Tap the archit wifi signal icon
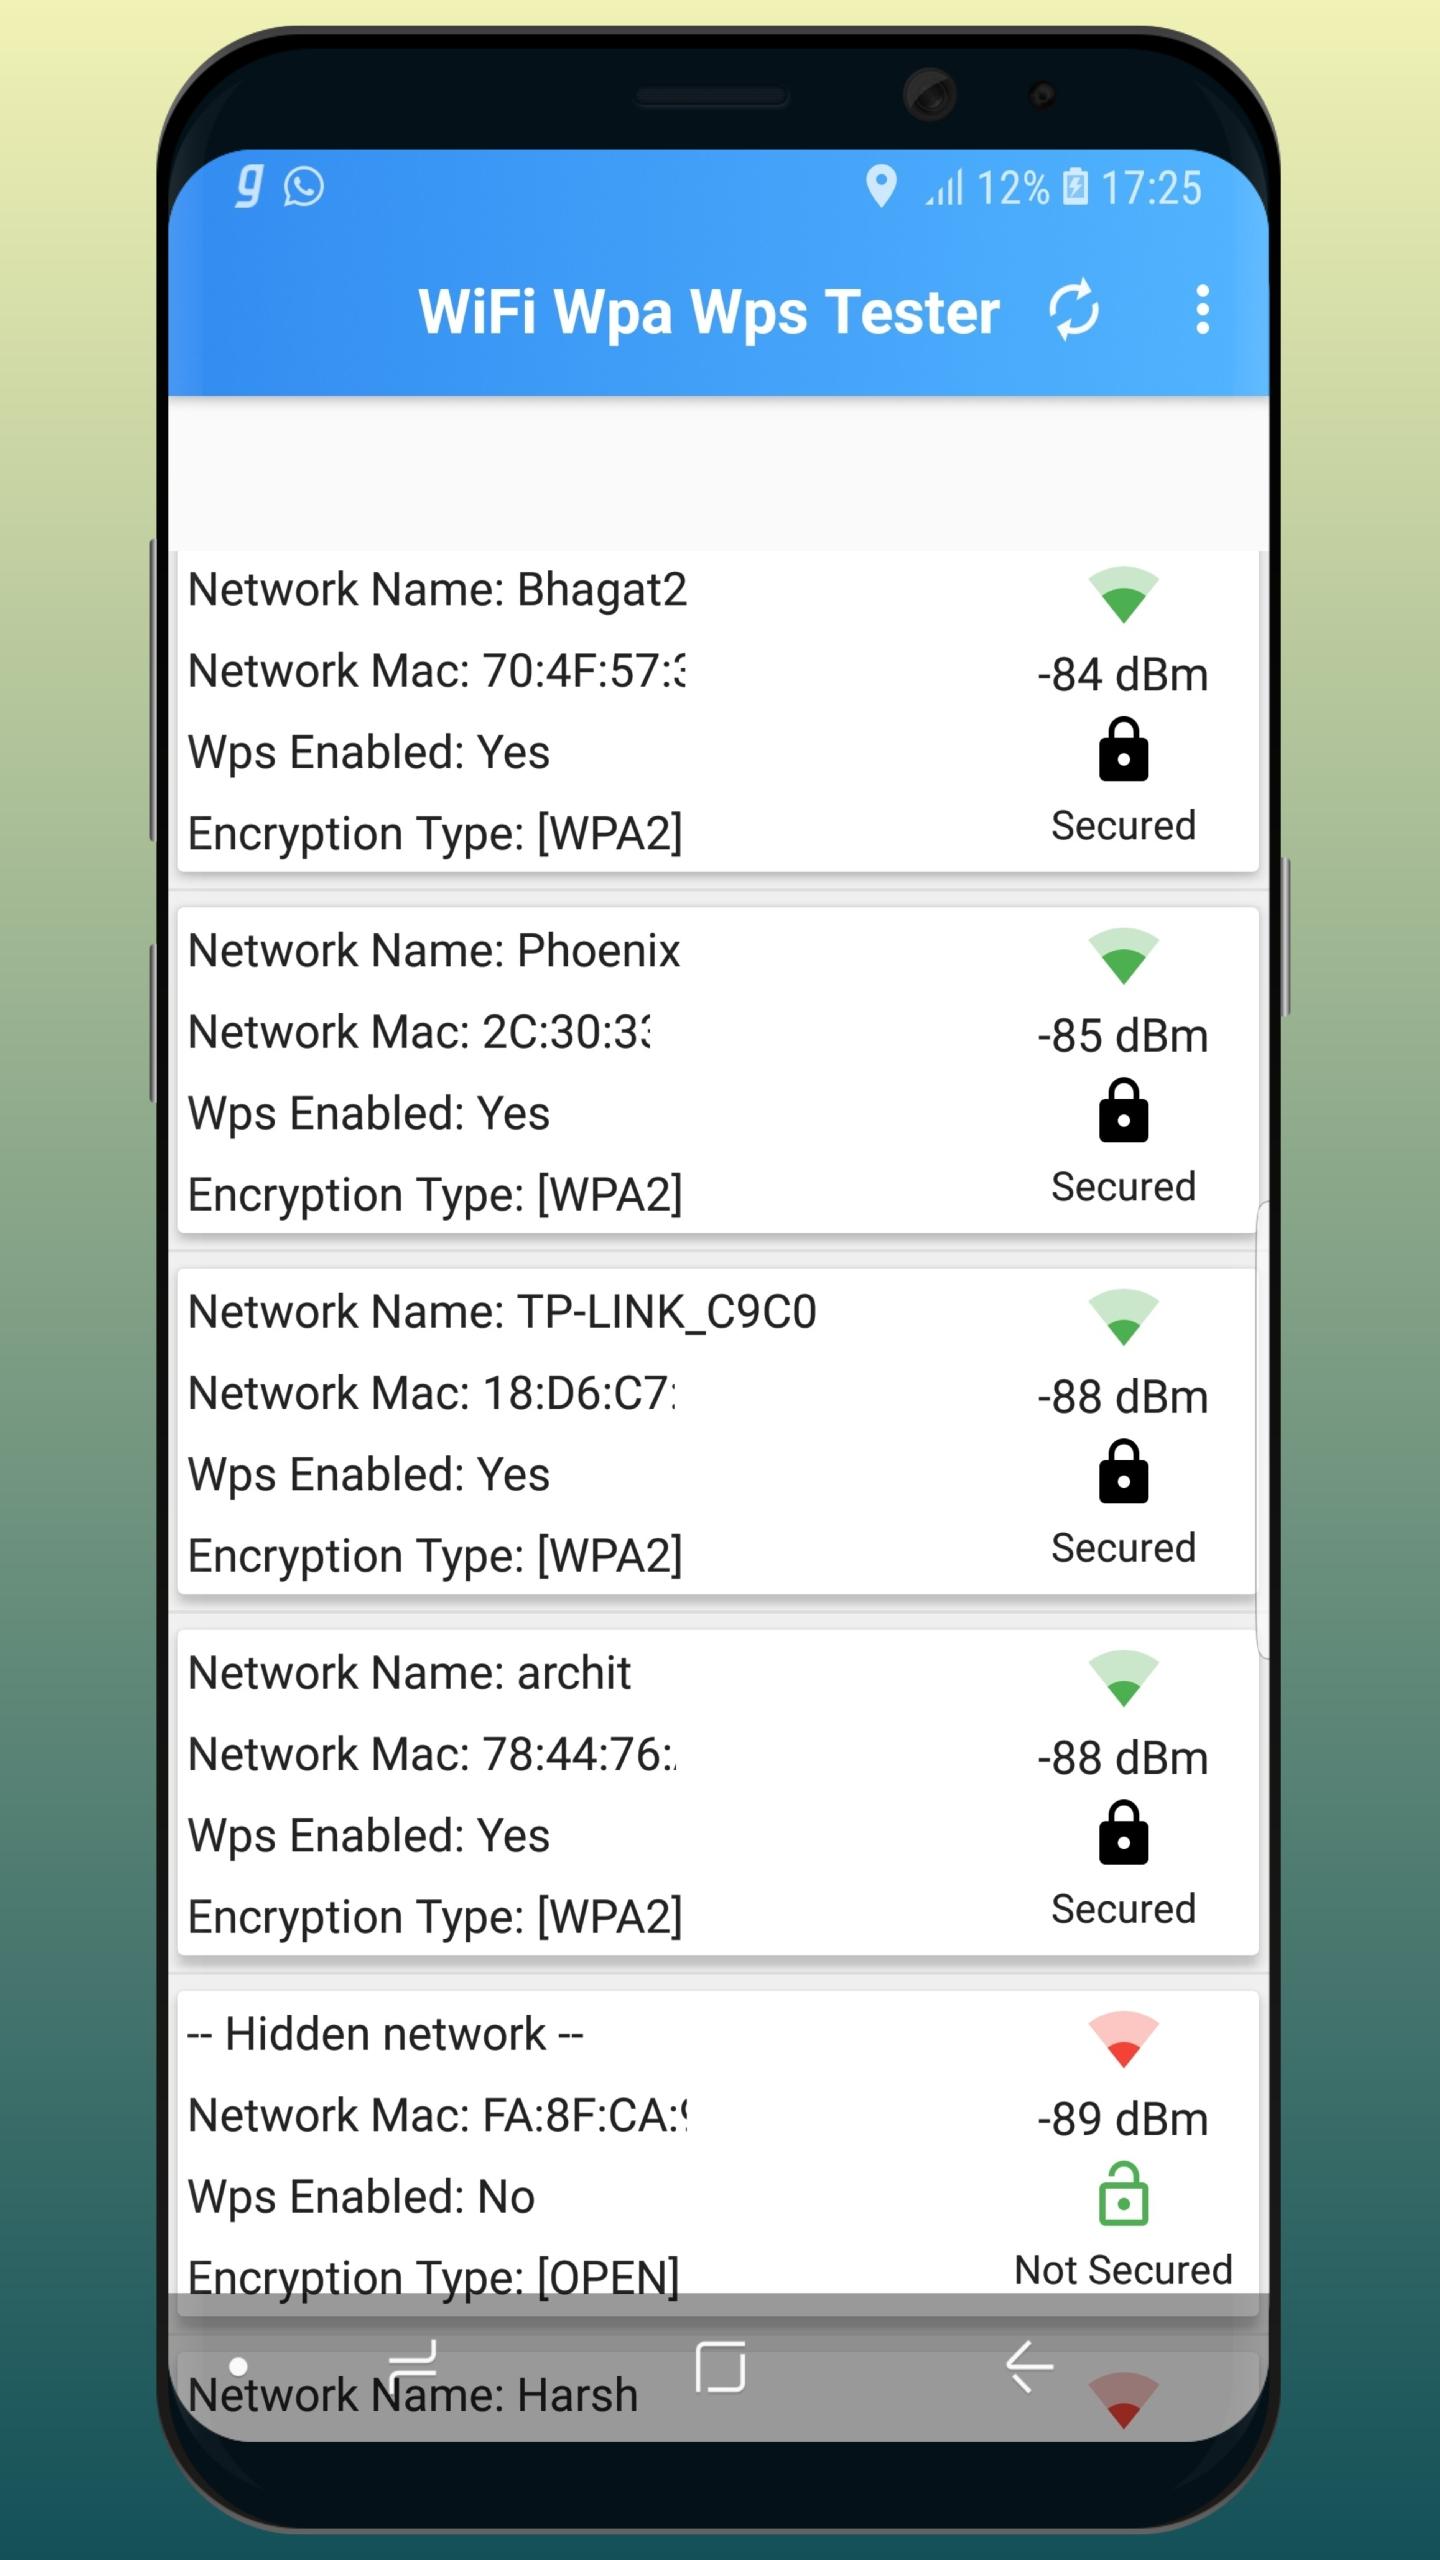The image size is (1440, 2560). click(1123, 1679)
